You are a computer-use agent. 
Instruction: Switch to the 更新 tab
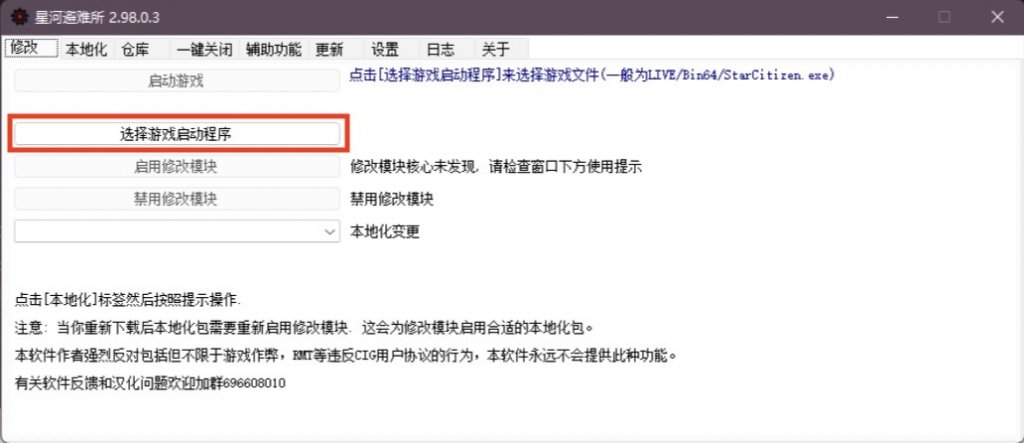point(329,49)
